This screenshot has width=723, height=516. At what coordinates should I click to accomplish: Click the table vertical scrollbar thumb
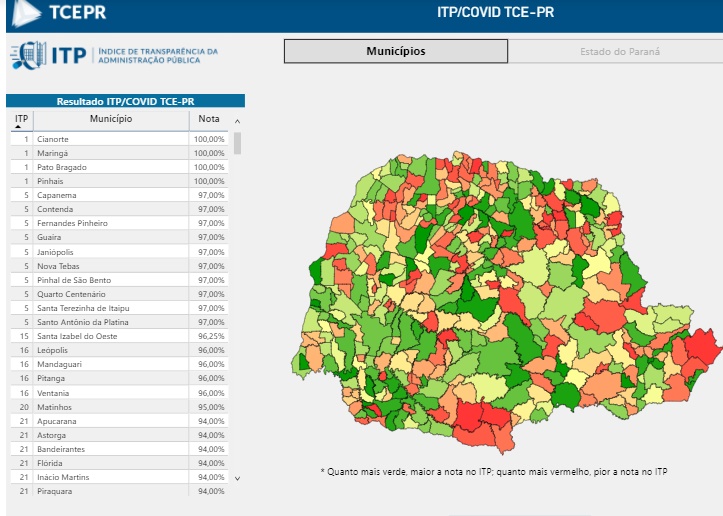click(237, 143)
